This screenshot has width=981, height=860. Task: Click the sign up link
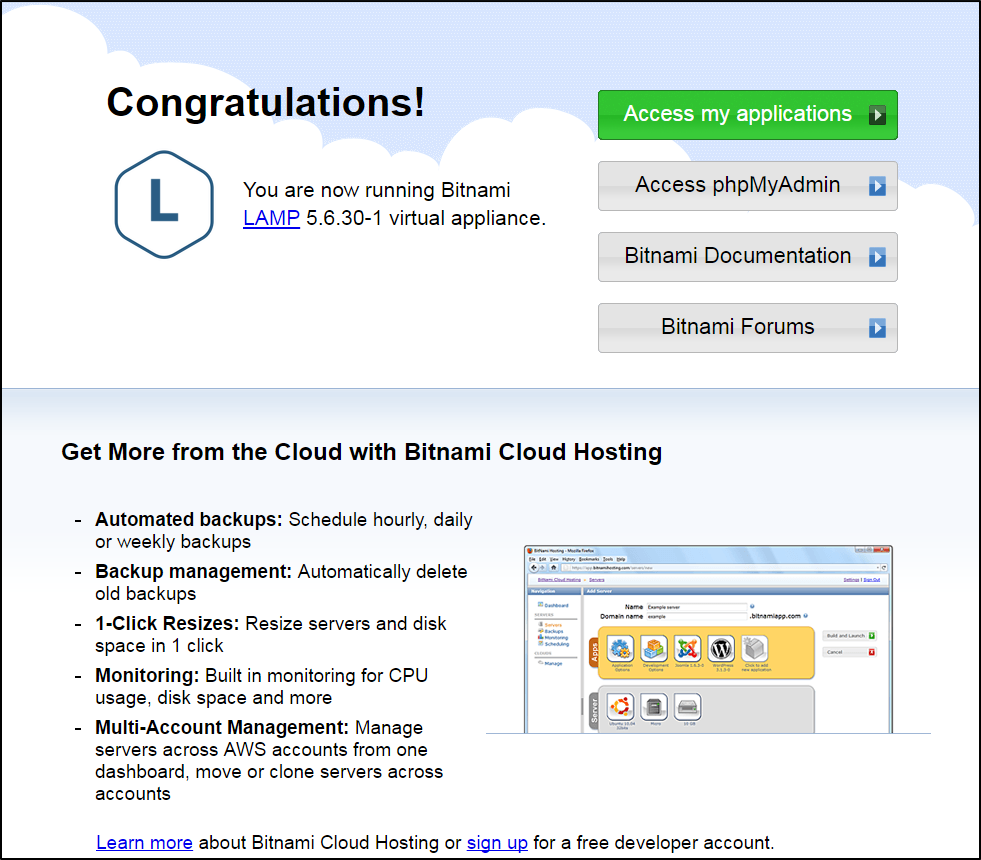pos(497,842)
